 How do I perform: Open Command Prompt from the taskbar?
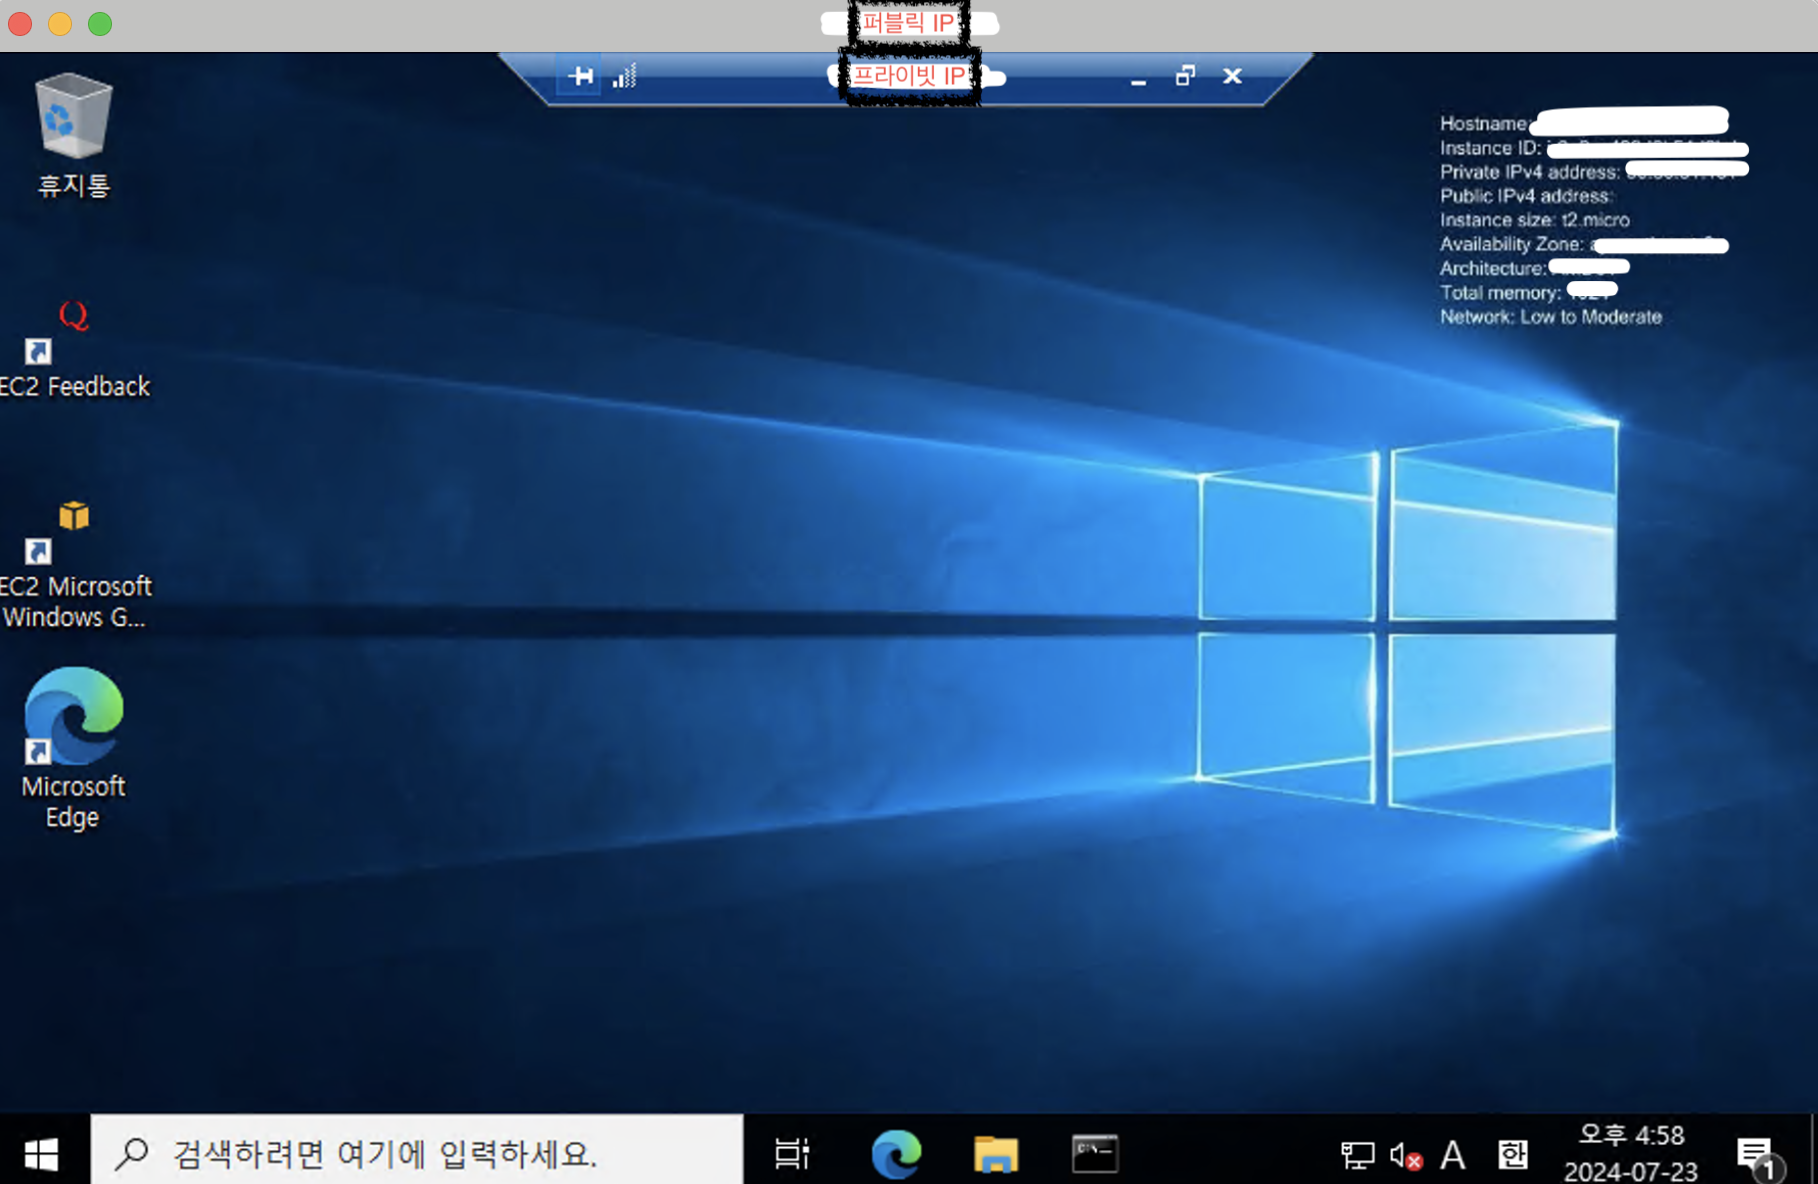click(x=1095, y=1154)
